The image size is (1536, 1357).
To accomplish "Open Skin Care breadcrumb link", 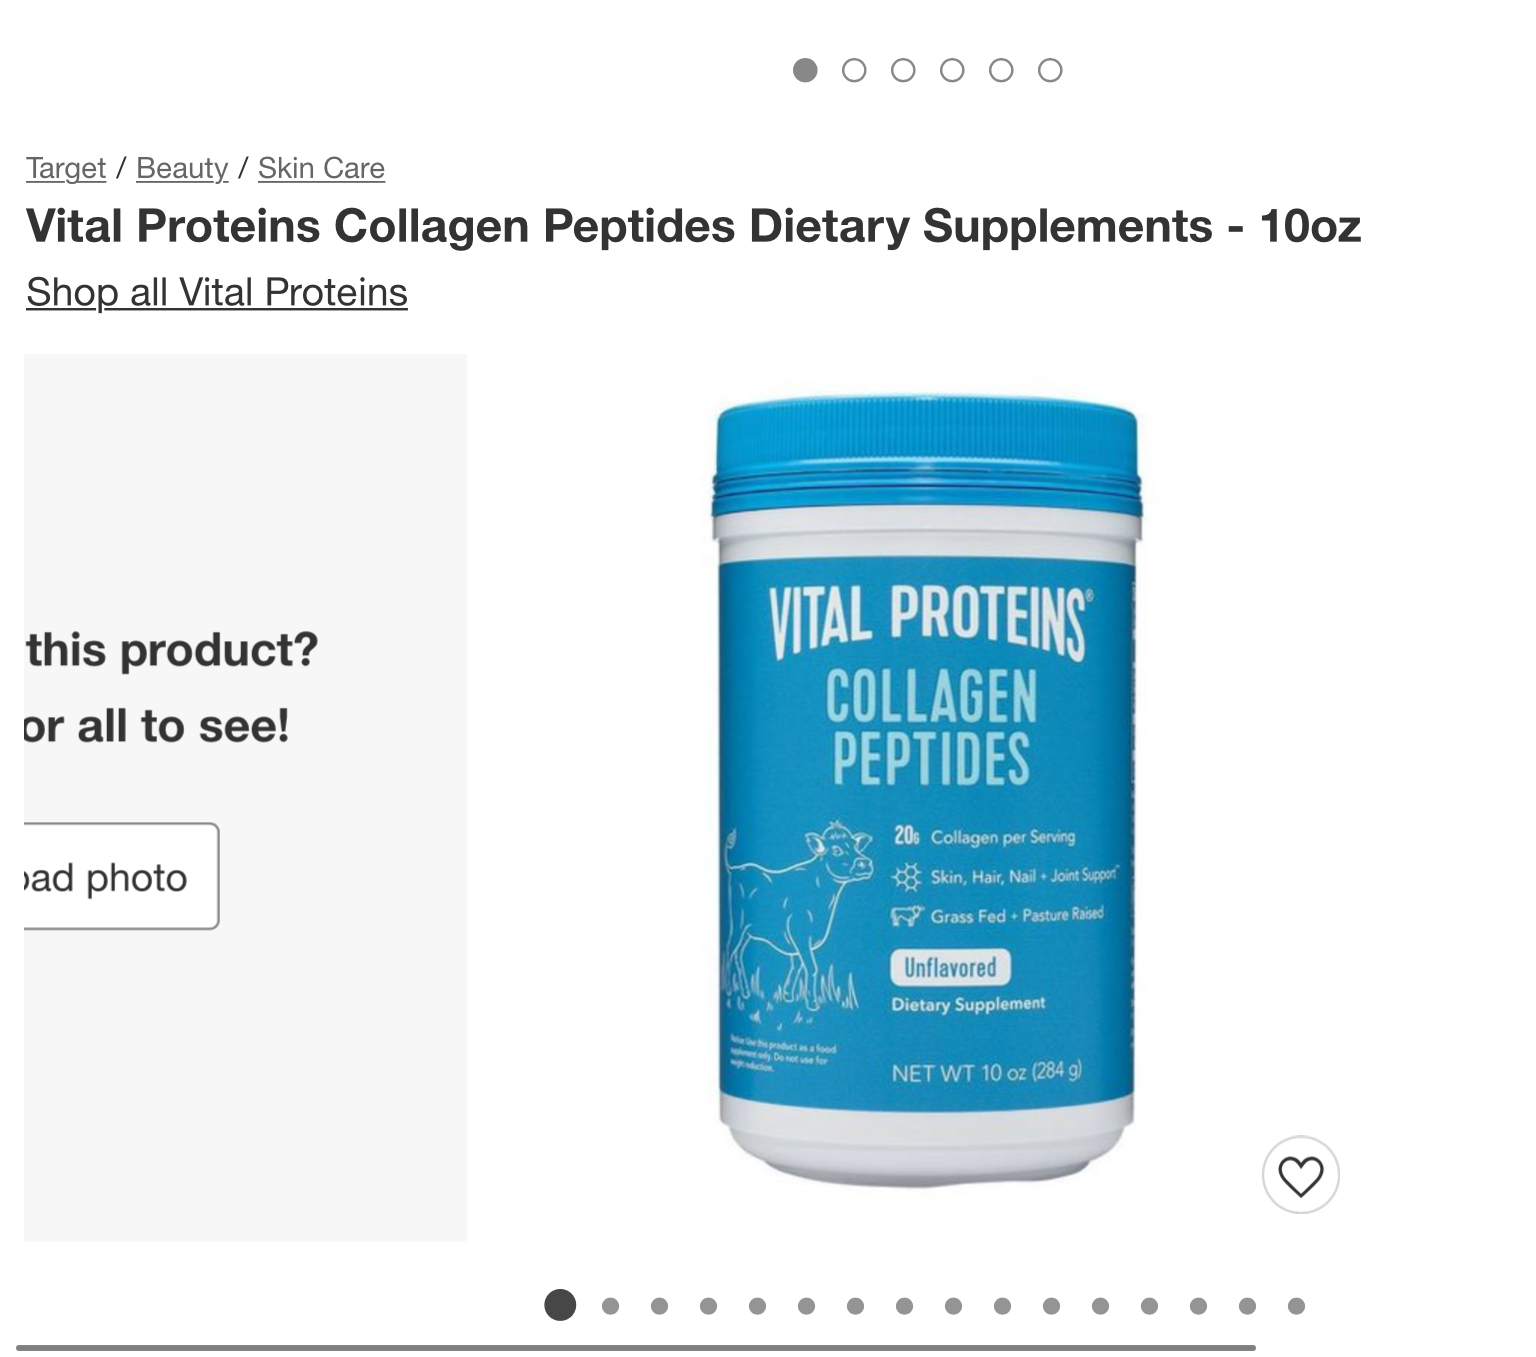I will 321,168.
